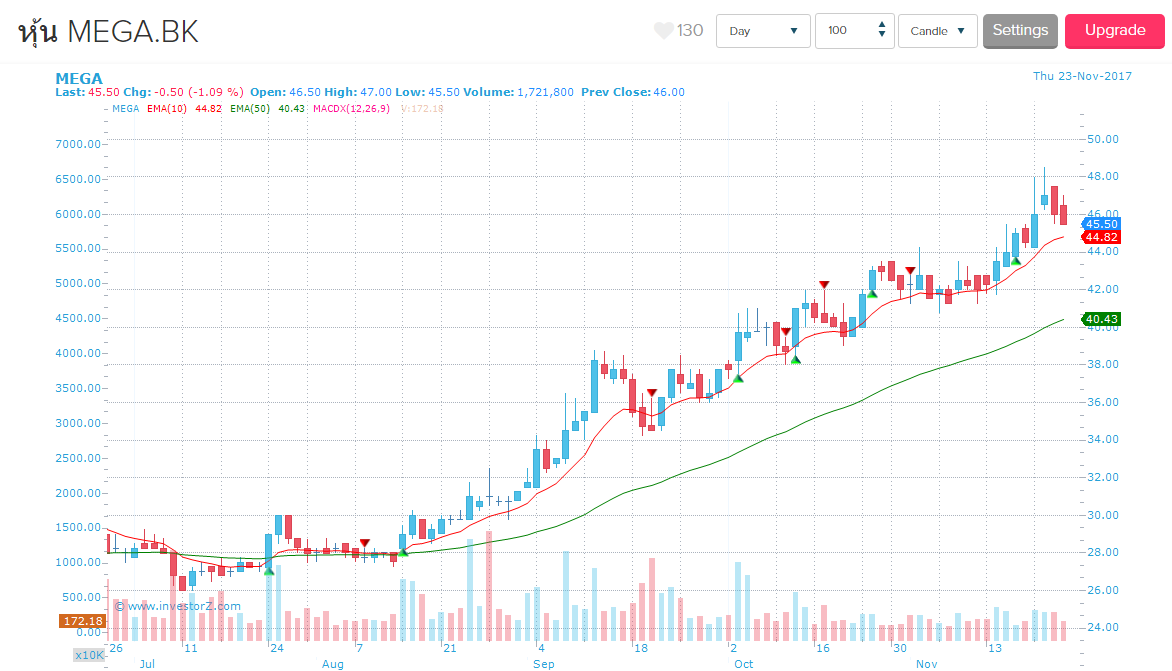This screenshot has height=671, width=1172.
Task: Select the Chg: -0.50 (-1.09 %) value
Action: coord(183,92)
